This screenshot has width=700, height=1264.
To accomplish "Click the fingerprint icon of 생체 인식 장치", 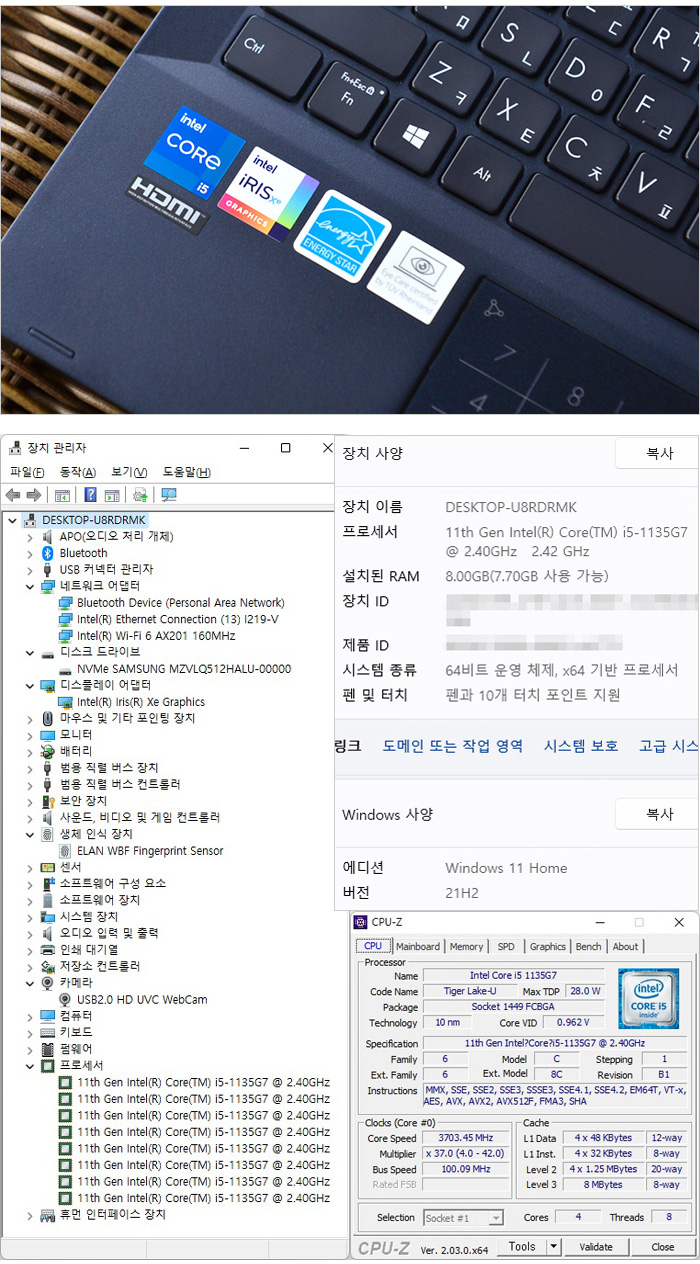I will coord(48,834).
